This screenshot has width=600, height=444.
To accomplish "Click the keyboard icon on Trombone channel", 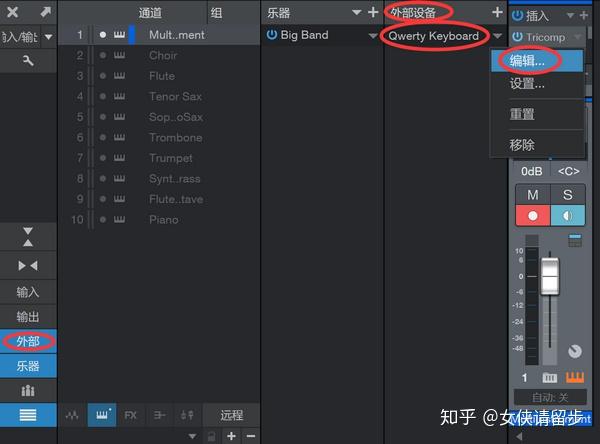I will coord(119,137).
